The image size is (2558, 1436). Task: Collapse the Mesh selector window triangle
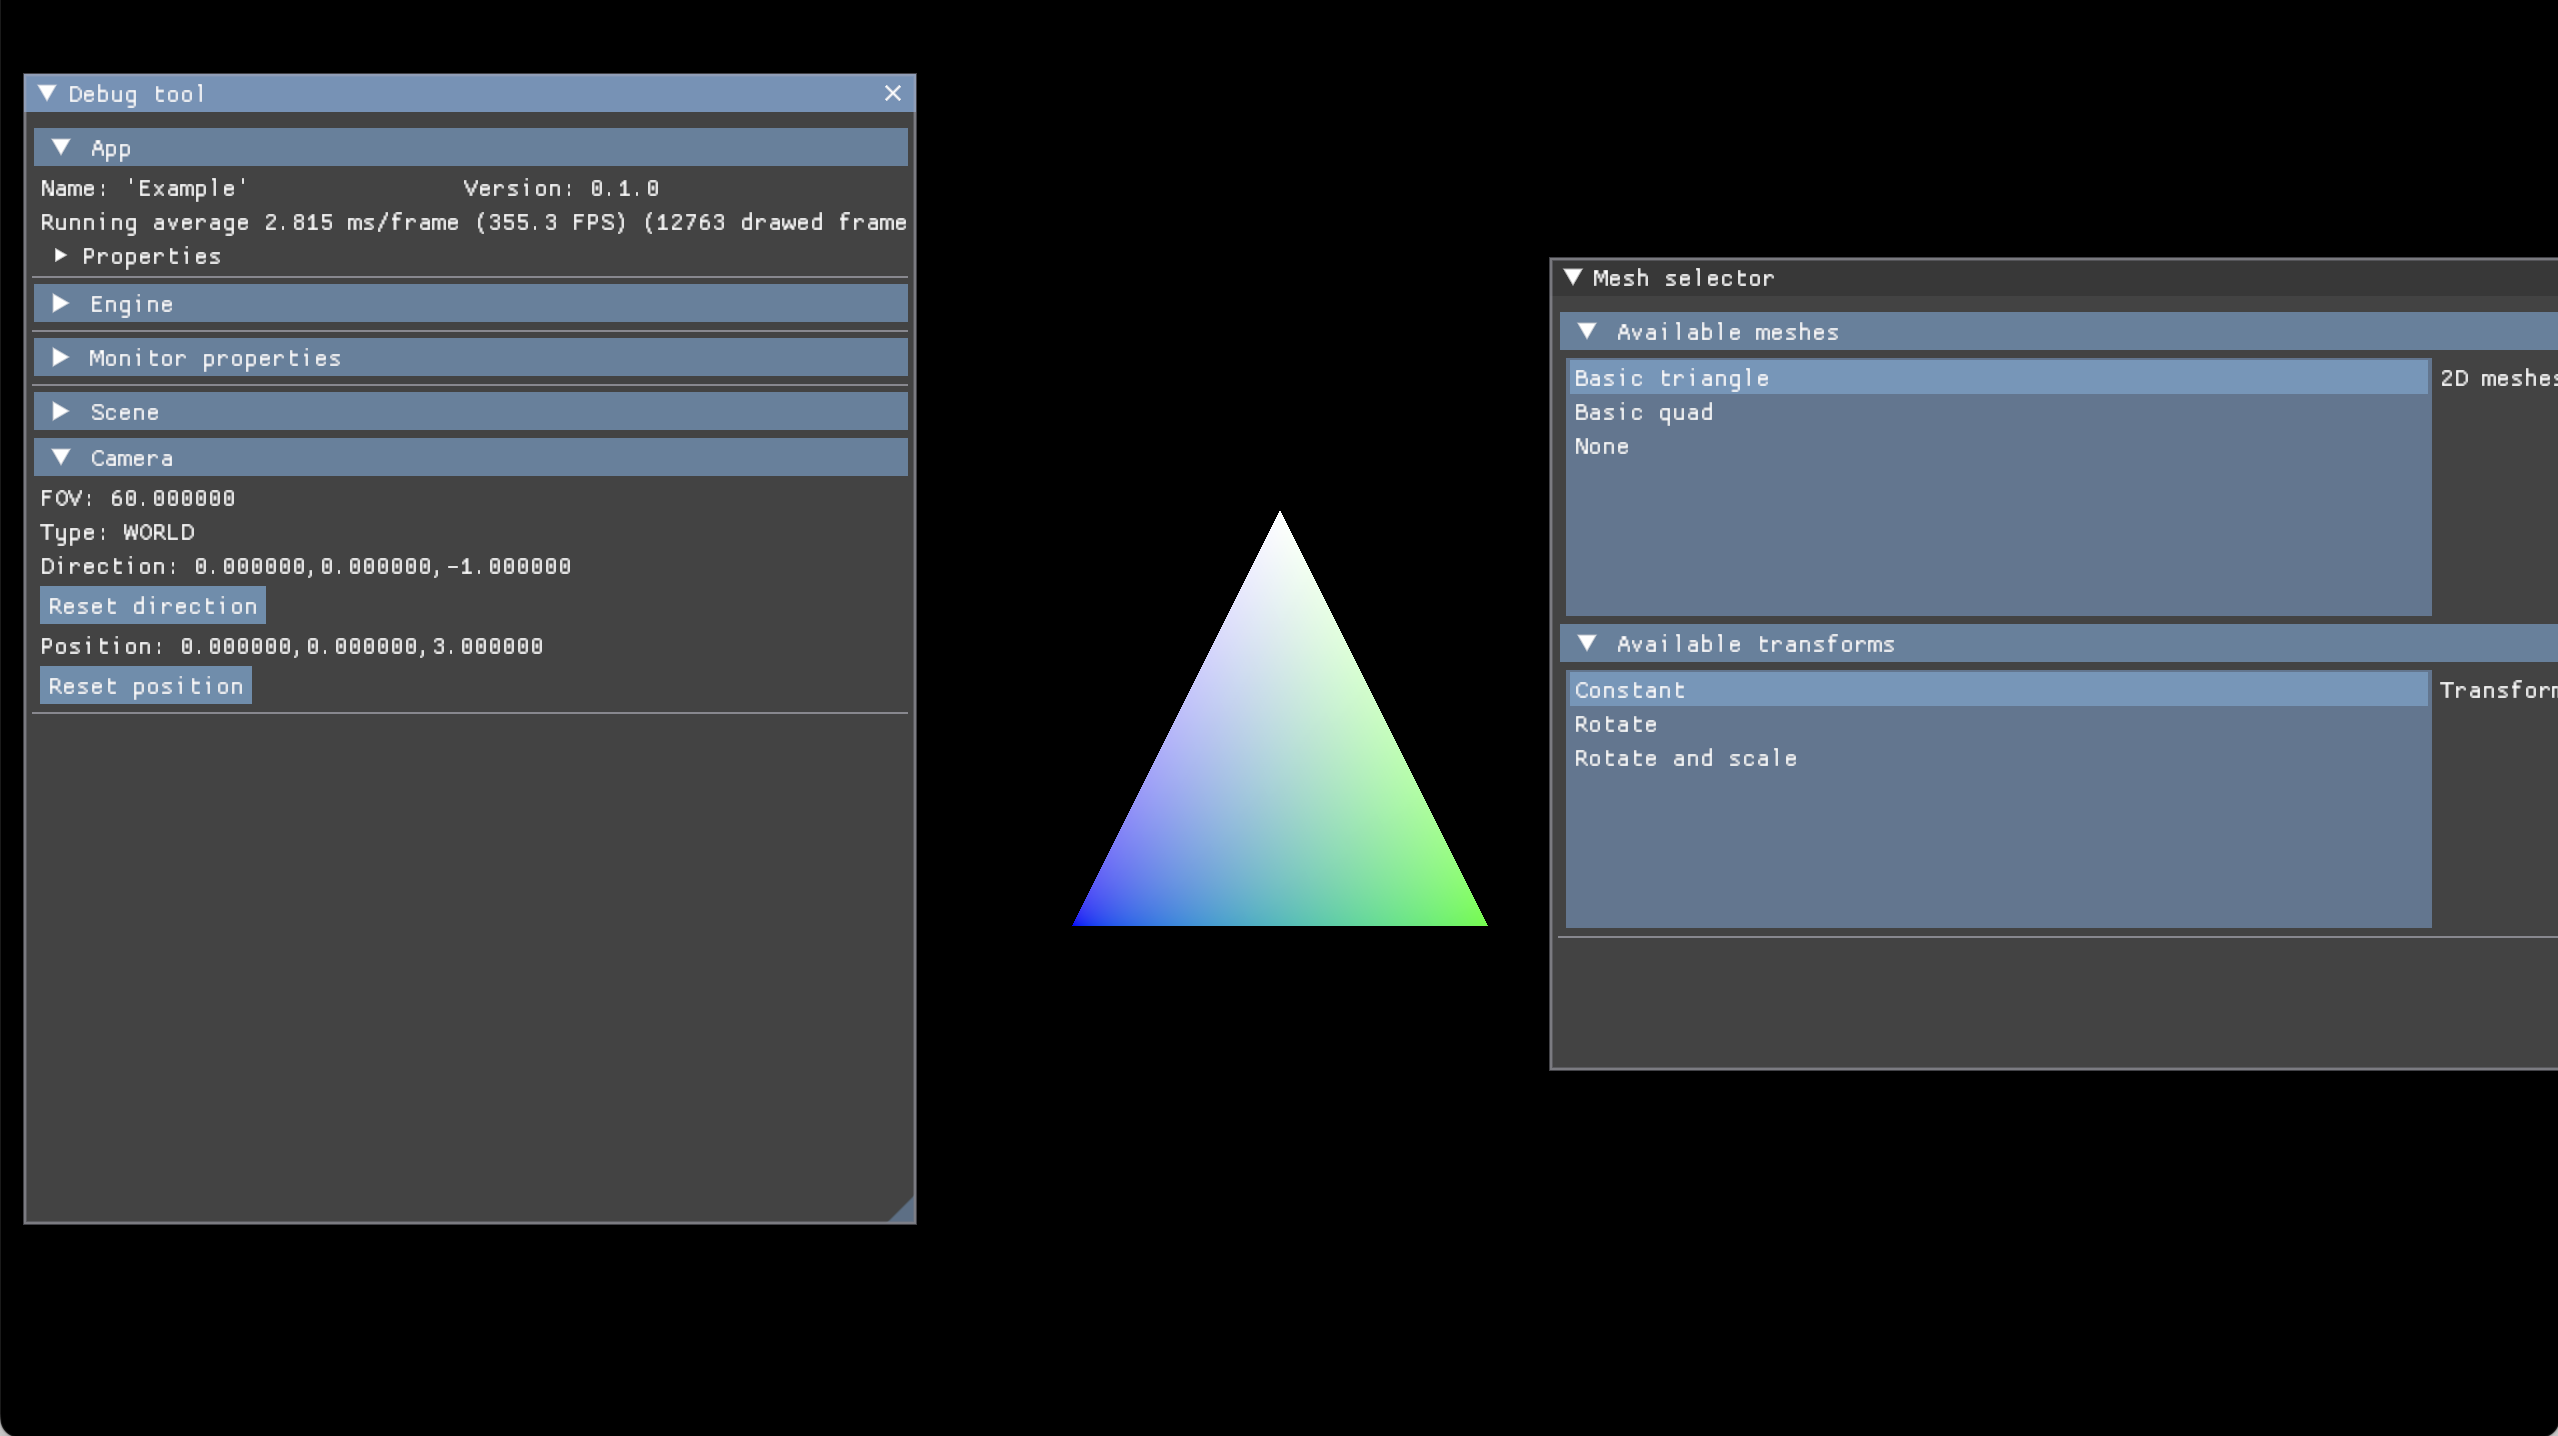tap(1572, 277)
